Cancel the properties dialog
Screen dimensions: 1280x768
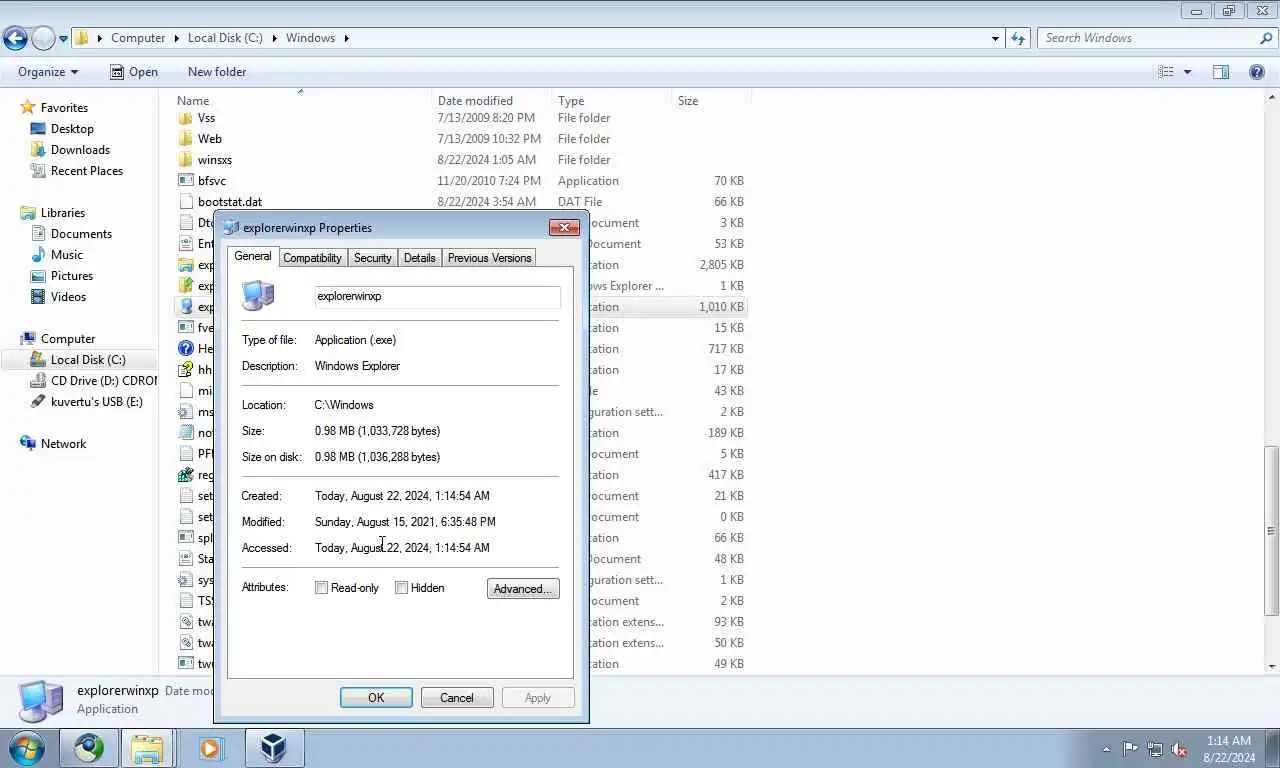457,698
